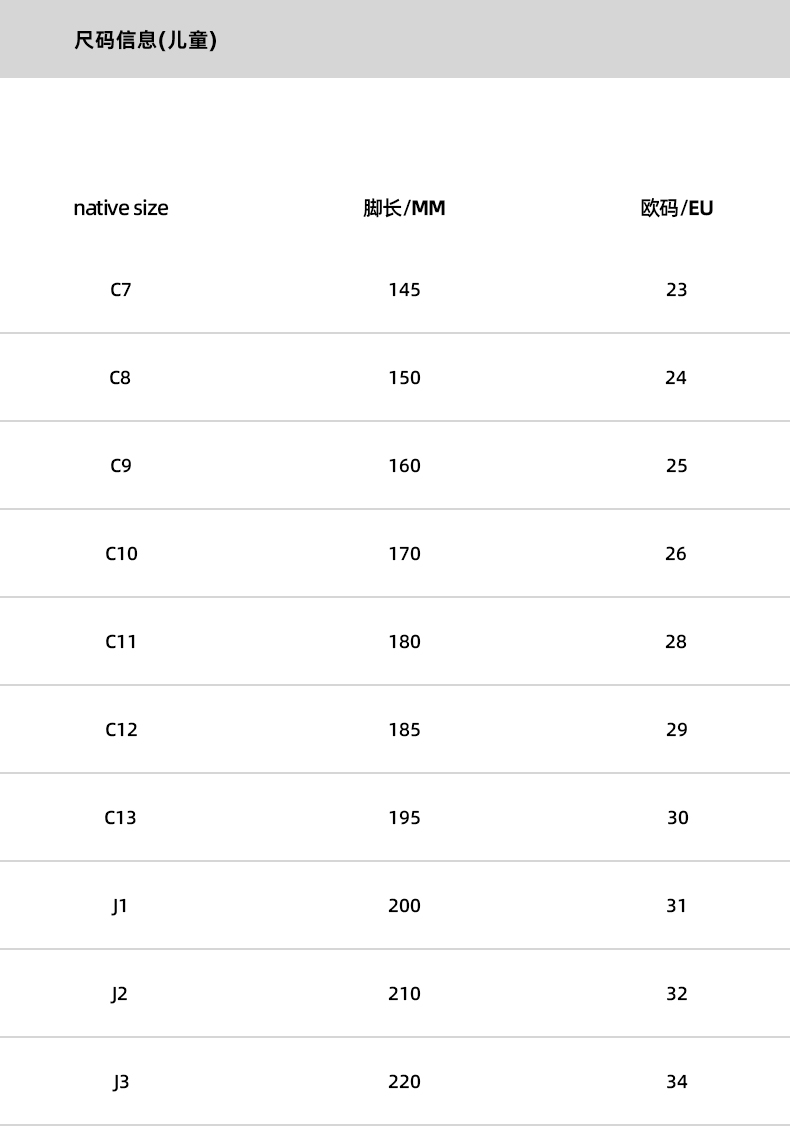Viewport: 790px width, 1130px height.
Task: Click the native size column header
Action: point(121,208)
